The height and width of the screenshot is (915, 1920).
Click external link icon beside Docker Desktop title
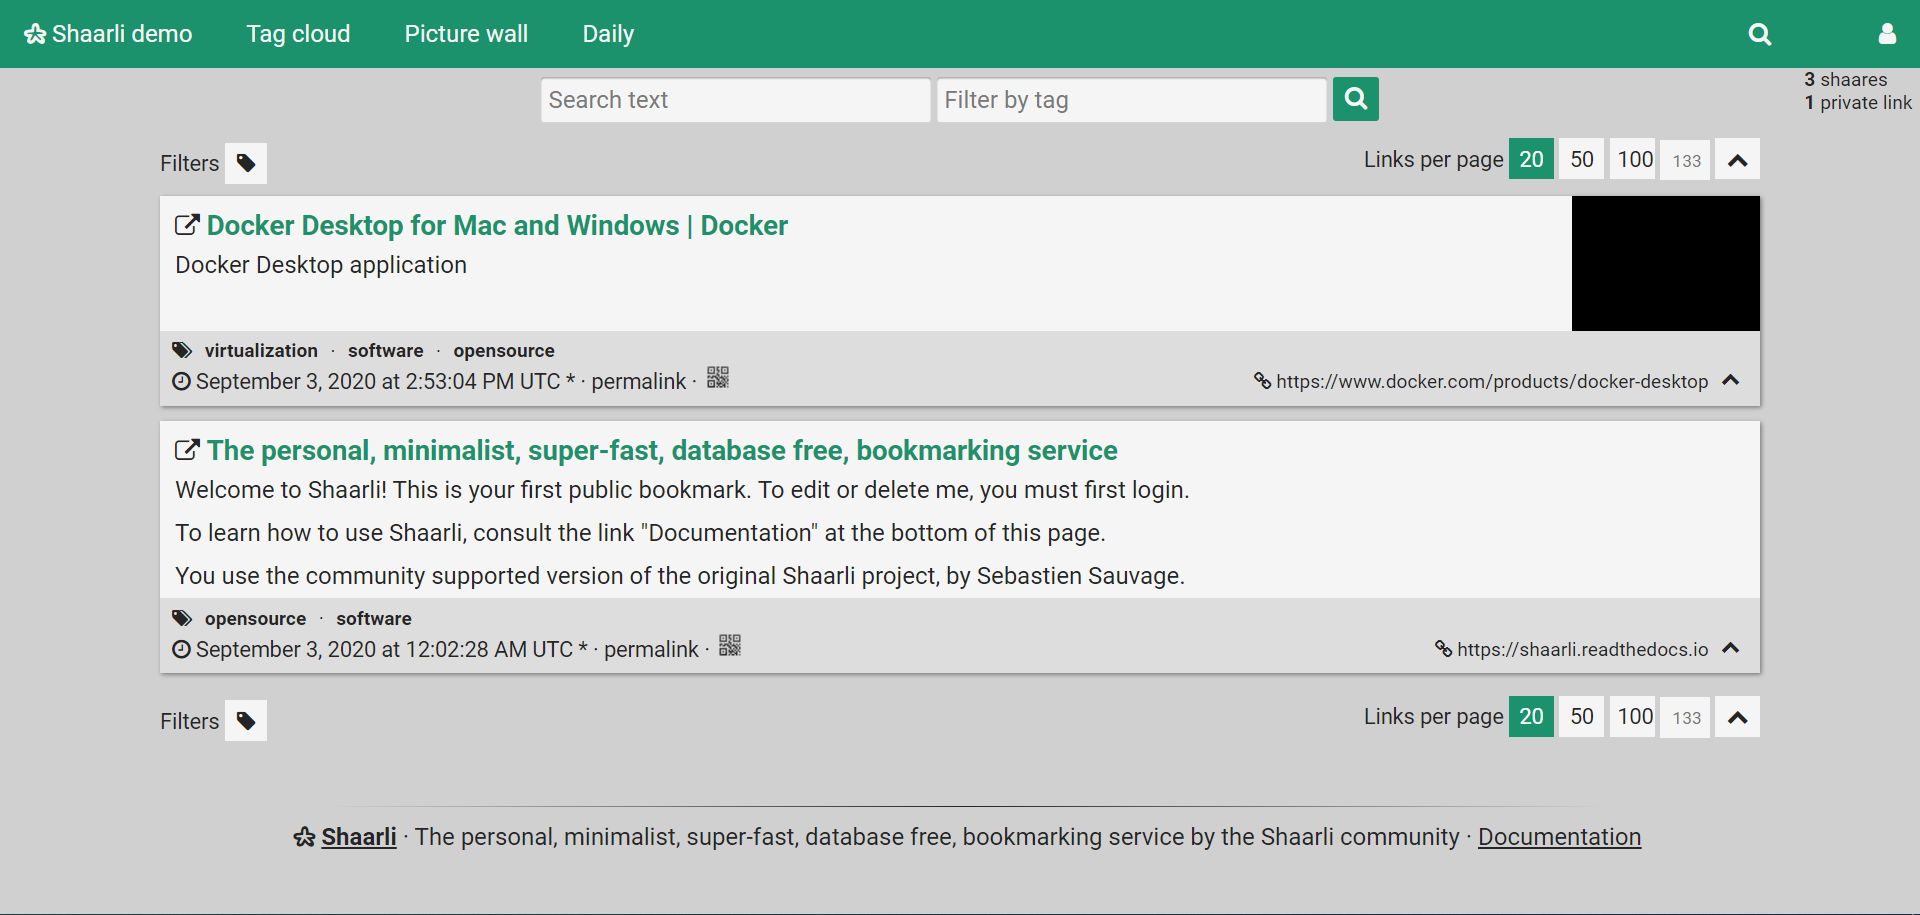[x=187, y=225]
